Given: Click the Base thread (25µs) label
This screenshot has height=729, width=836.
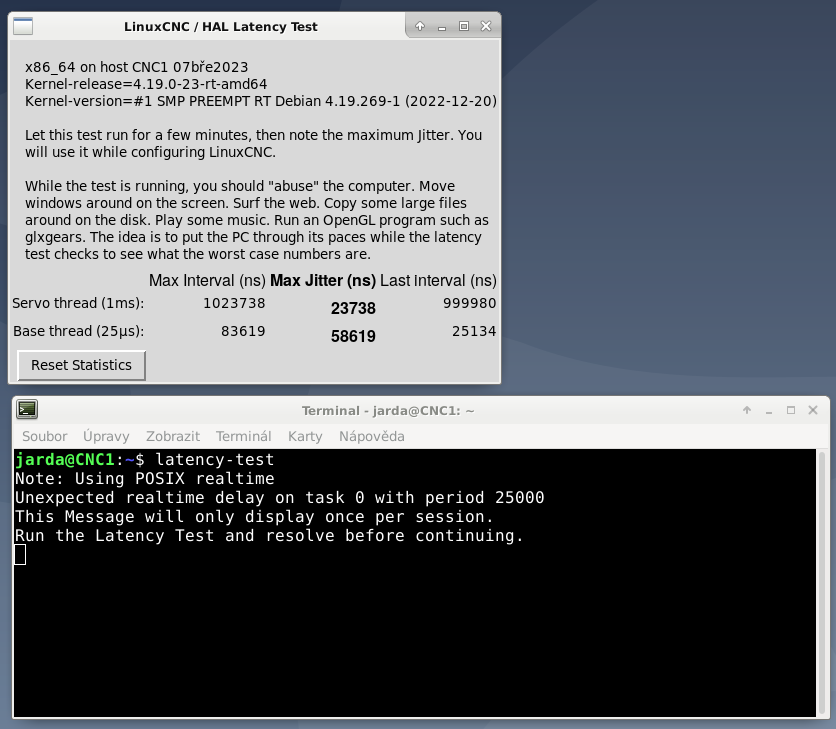Looking at the screenshot, I should [x=79, y=331].
